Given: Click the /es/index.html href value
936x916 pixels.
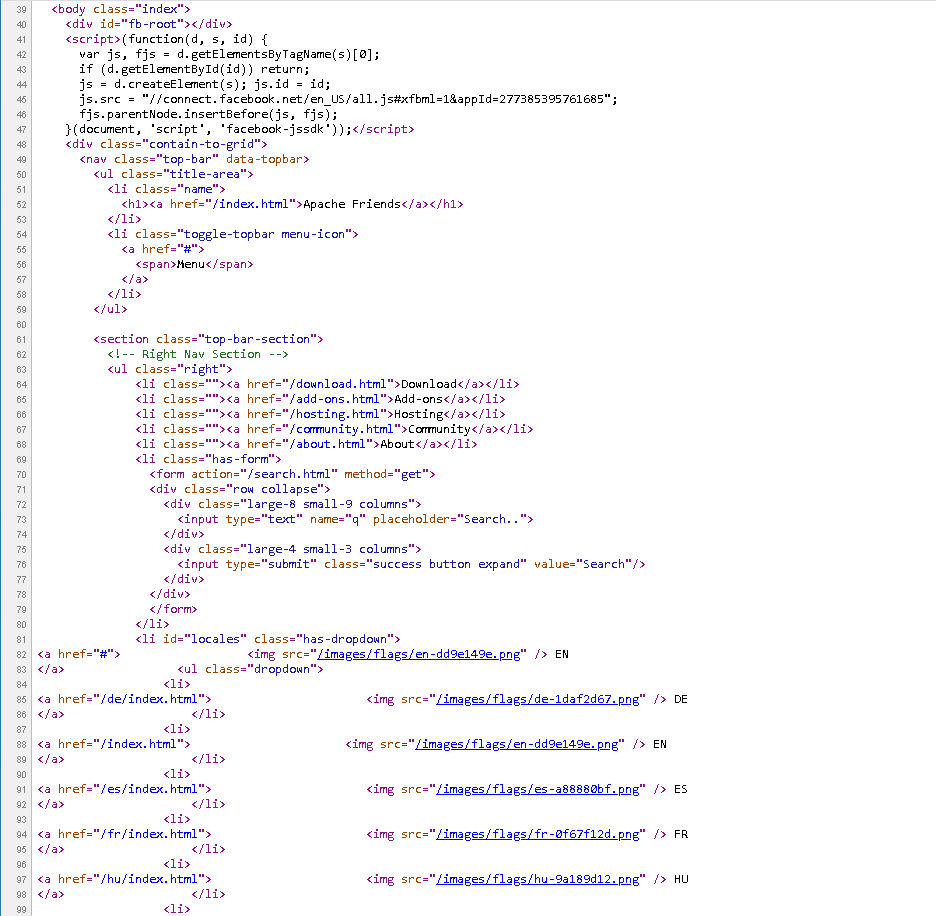Looking at the screenshot, I should (149, 789).
